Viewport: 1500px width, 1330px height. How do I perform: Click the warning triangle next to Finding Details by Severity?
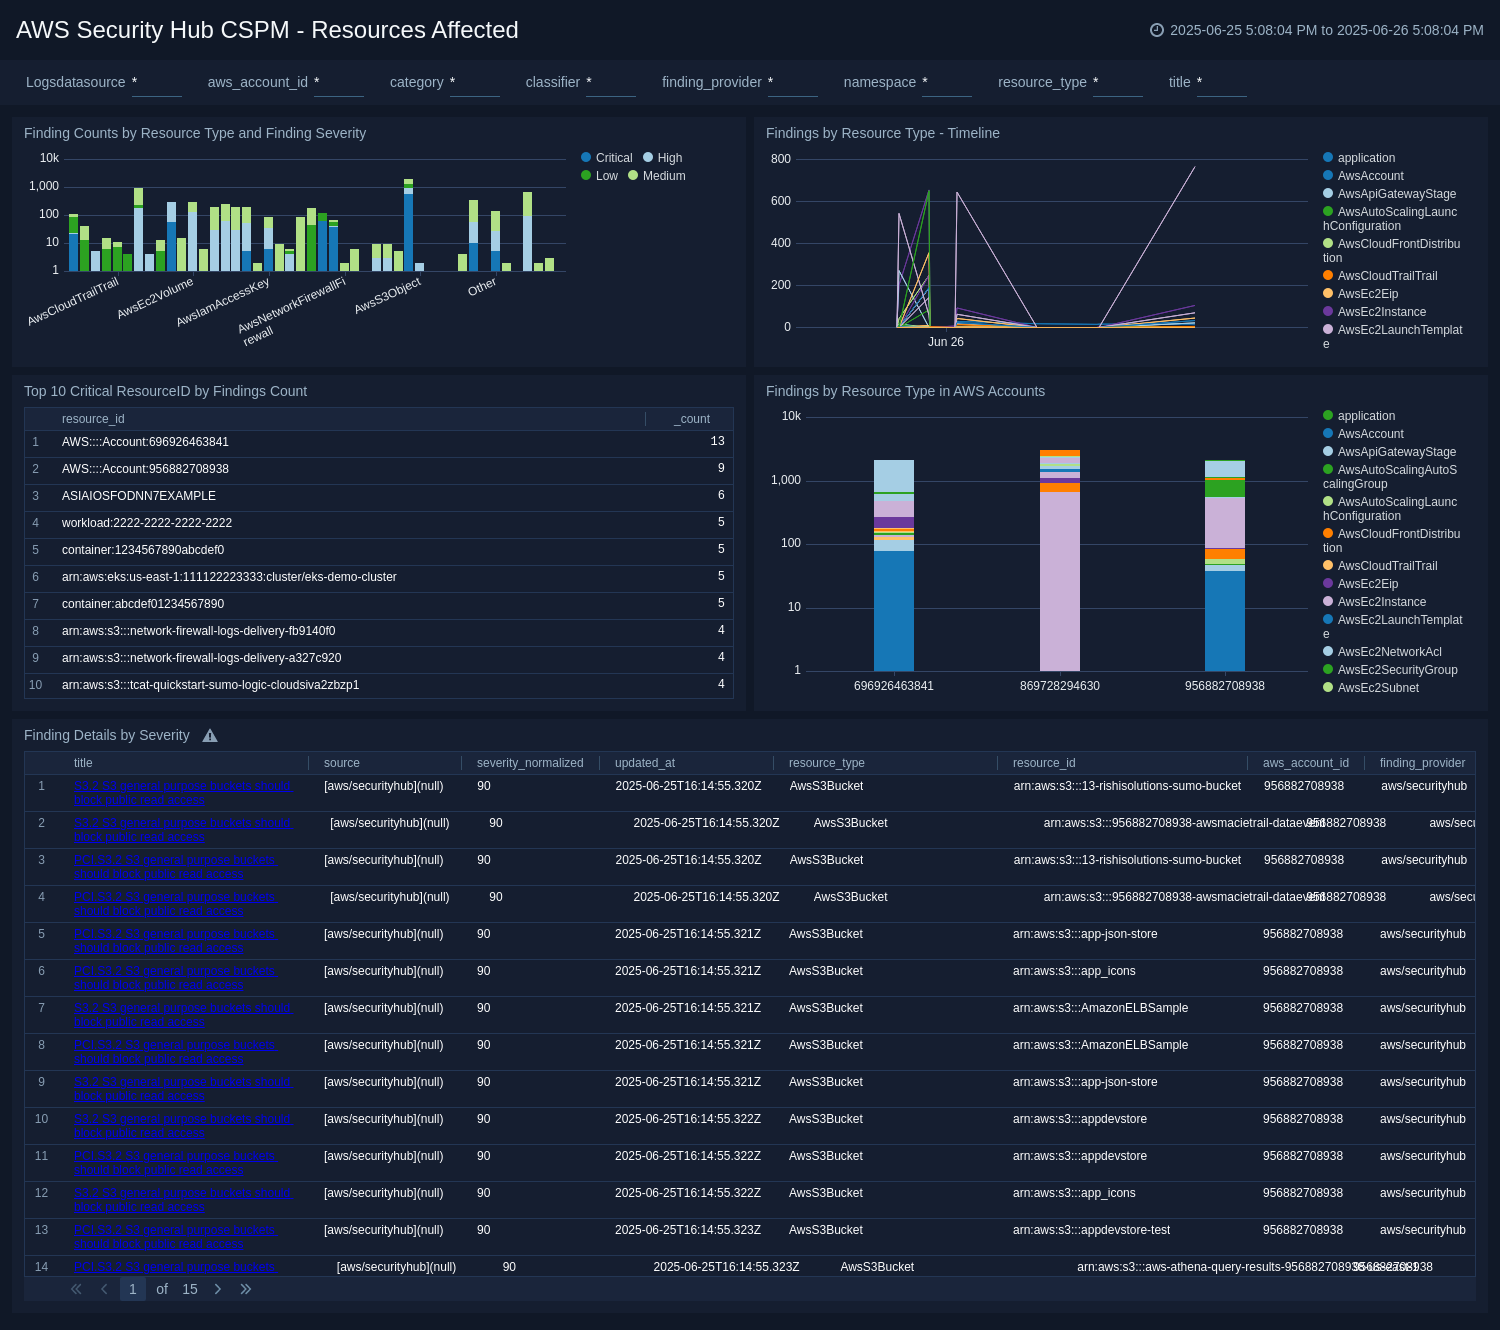pos(210,736)
